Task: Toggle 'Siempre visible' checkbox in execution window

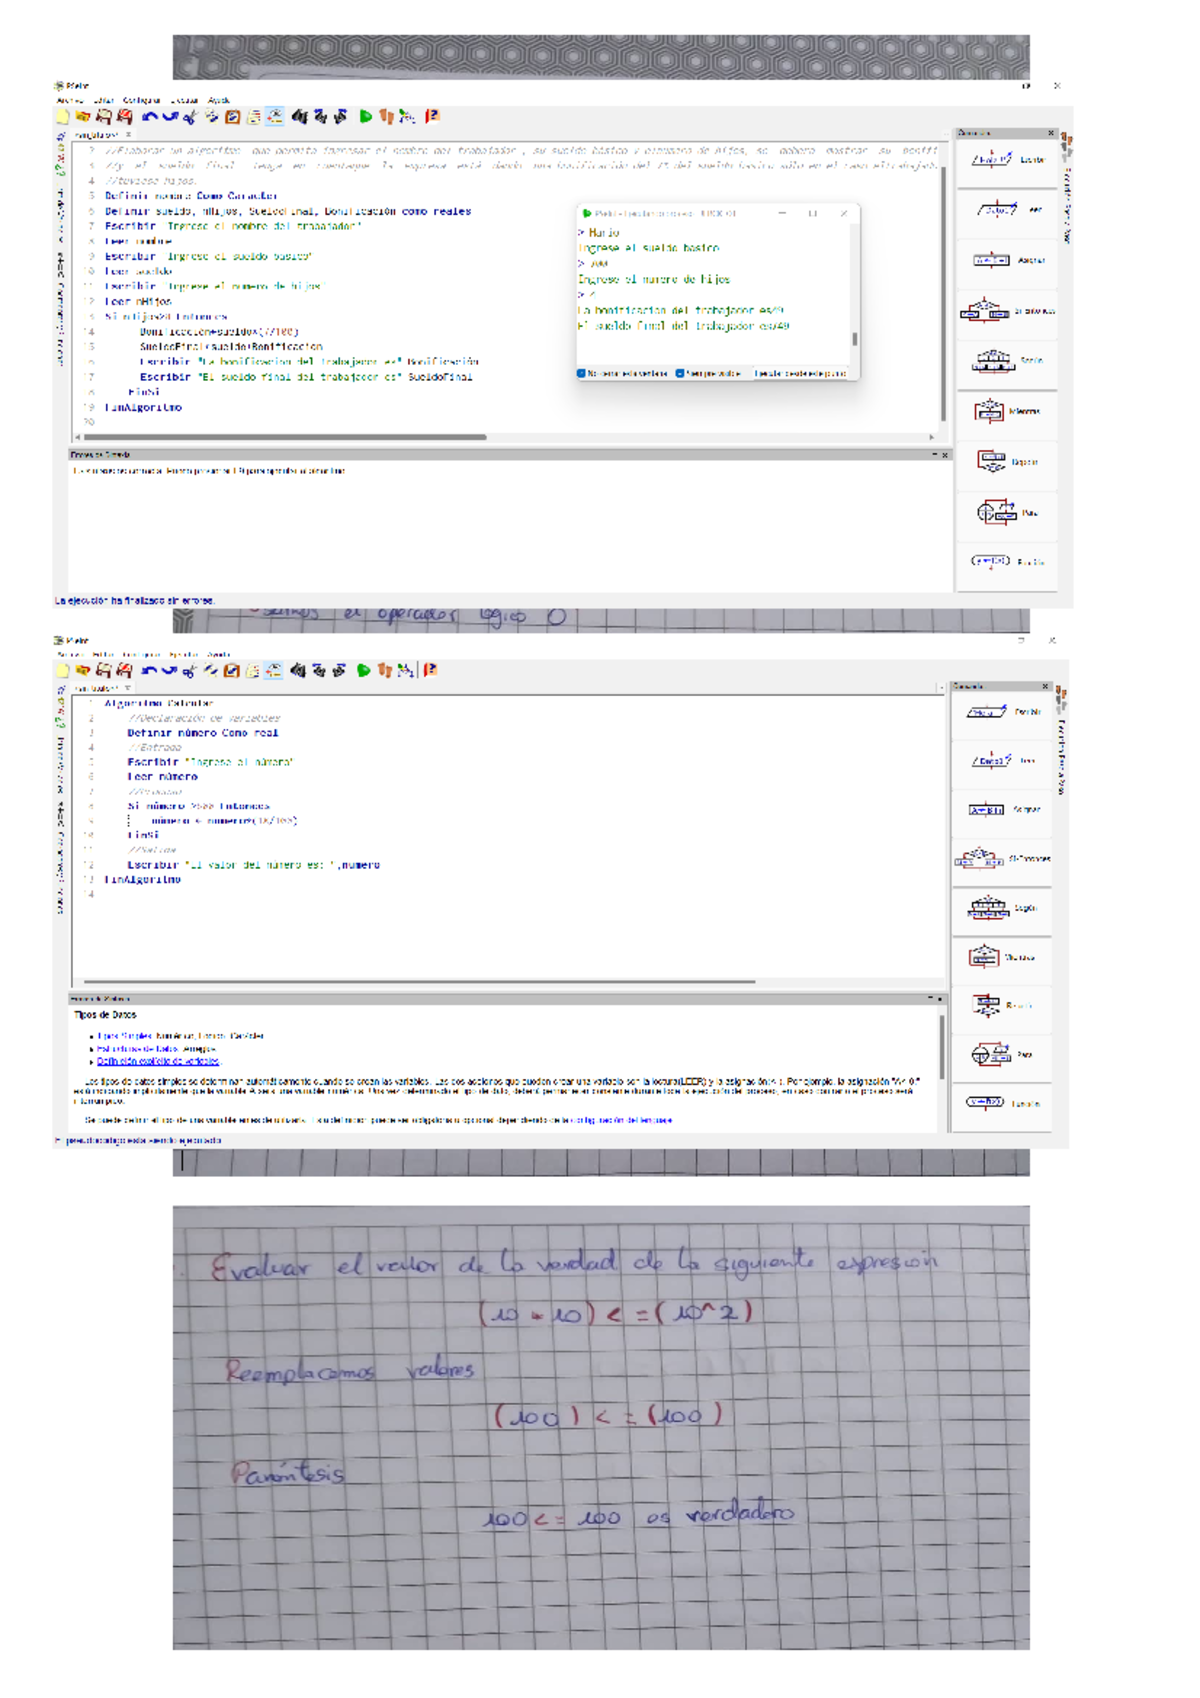Action: point(680,373)
